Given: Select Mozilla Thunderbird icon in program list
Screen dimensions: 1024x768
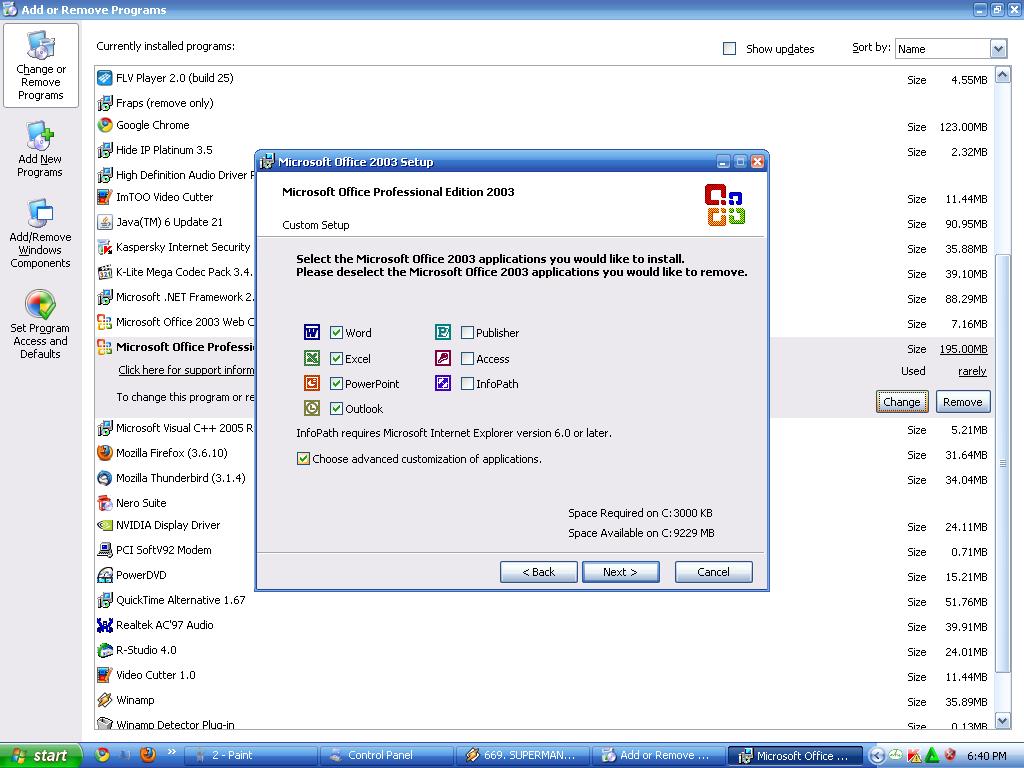Looking at the screenshot, I should (x=104, y=478).
